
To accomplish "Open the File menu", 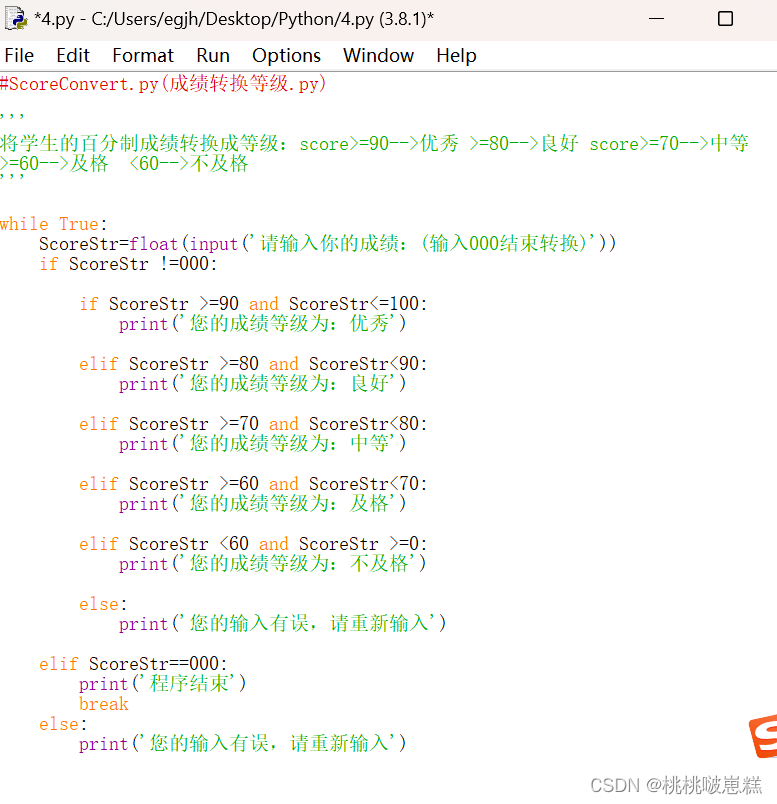I will point(19,55).
